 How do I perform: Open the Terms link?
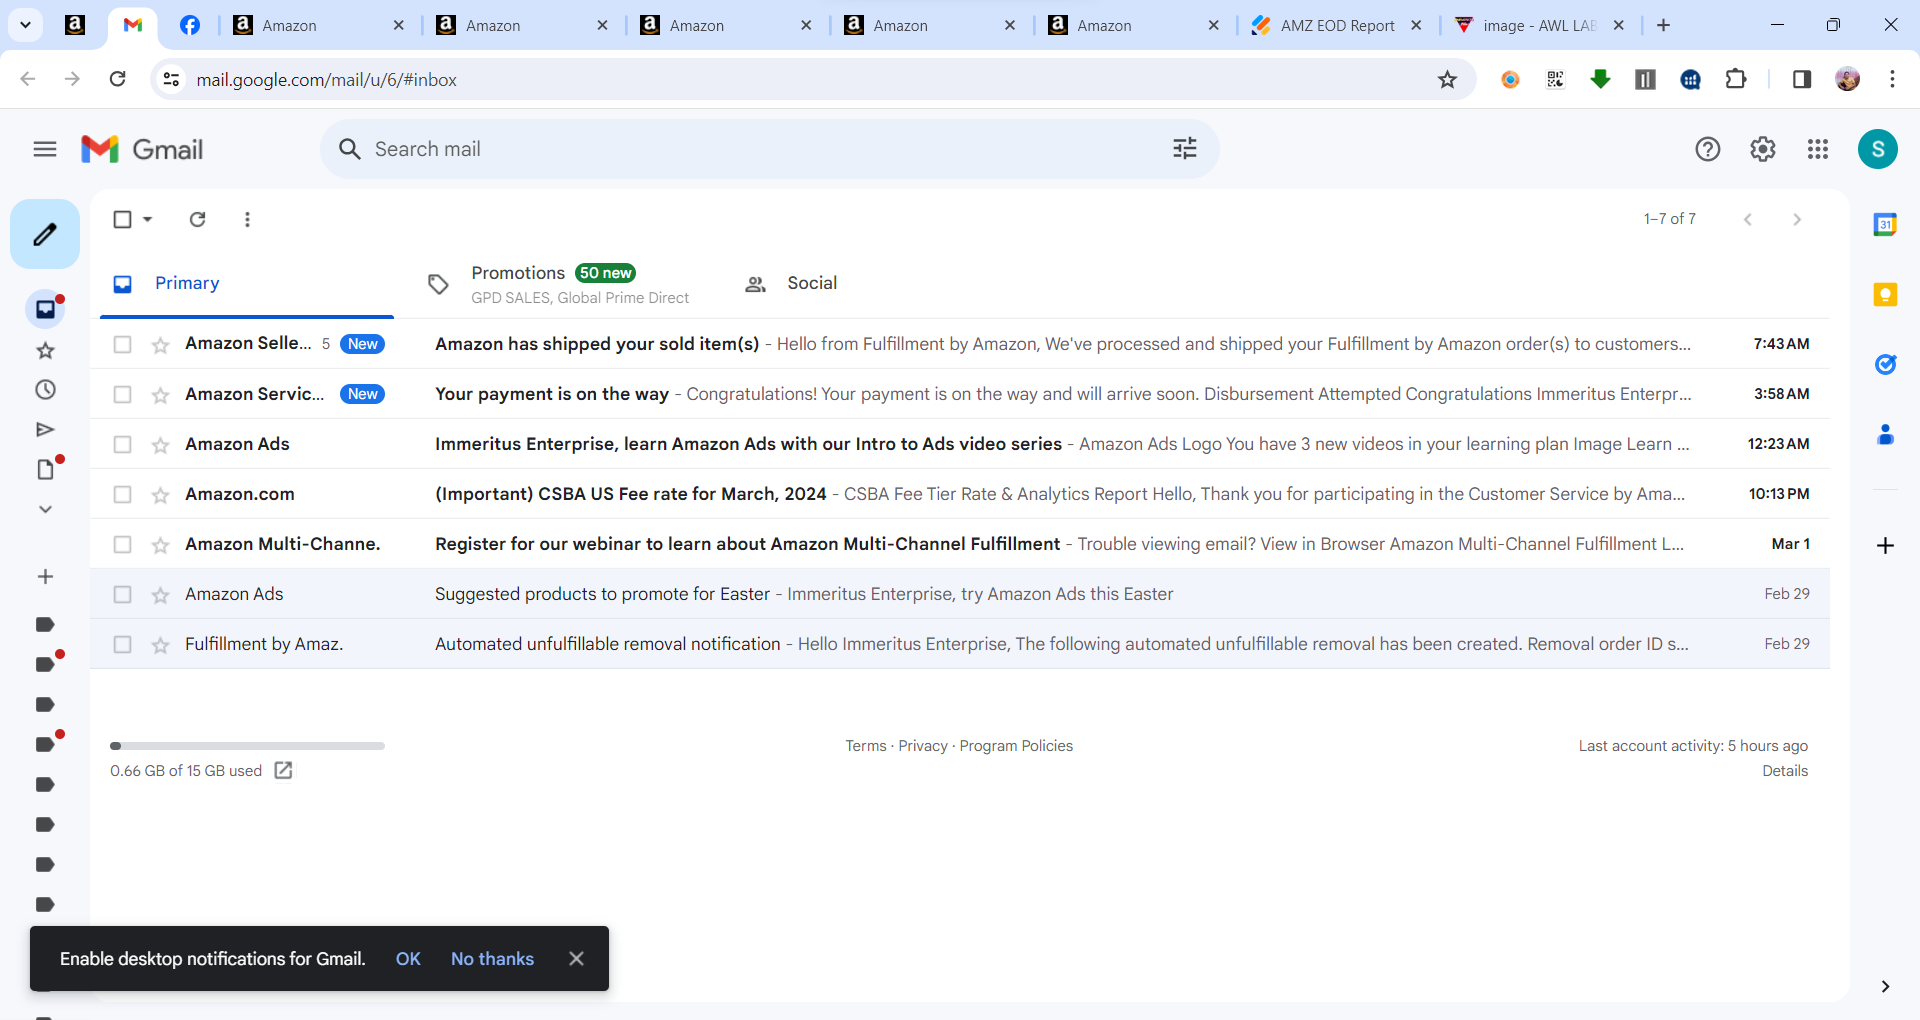pyautogui.click(x=866, y=746)
